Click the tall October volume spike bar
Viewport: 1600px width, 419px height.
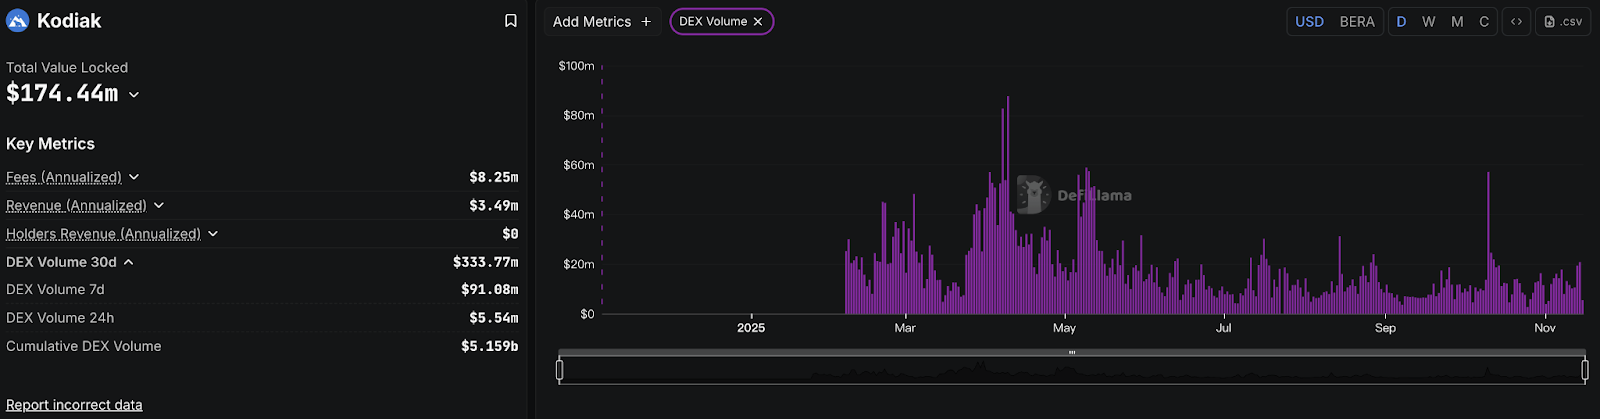pos(1488,243)
